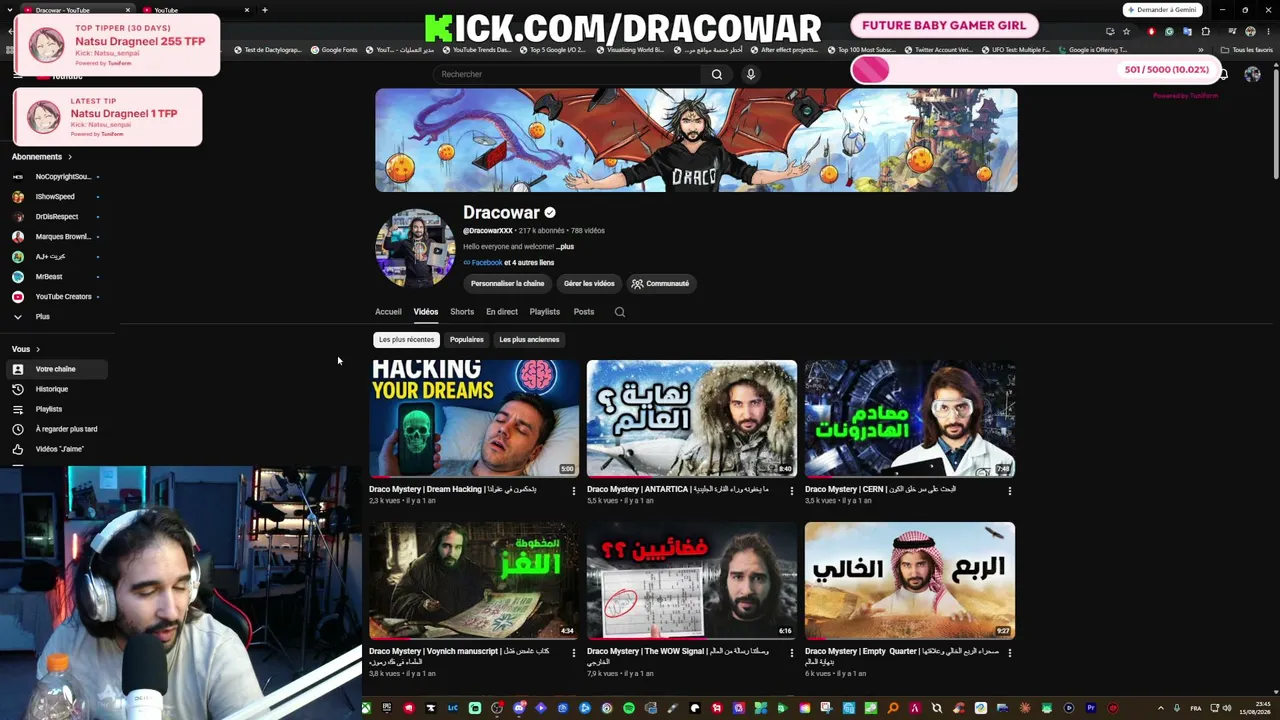Open the channel search magnifier icon
Image resolution: width=1280 pixels, height=720 pixels.
(x=620, y=312)
